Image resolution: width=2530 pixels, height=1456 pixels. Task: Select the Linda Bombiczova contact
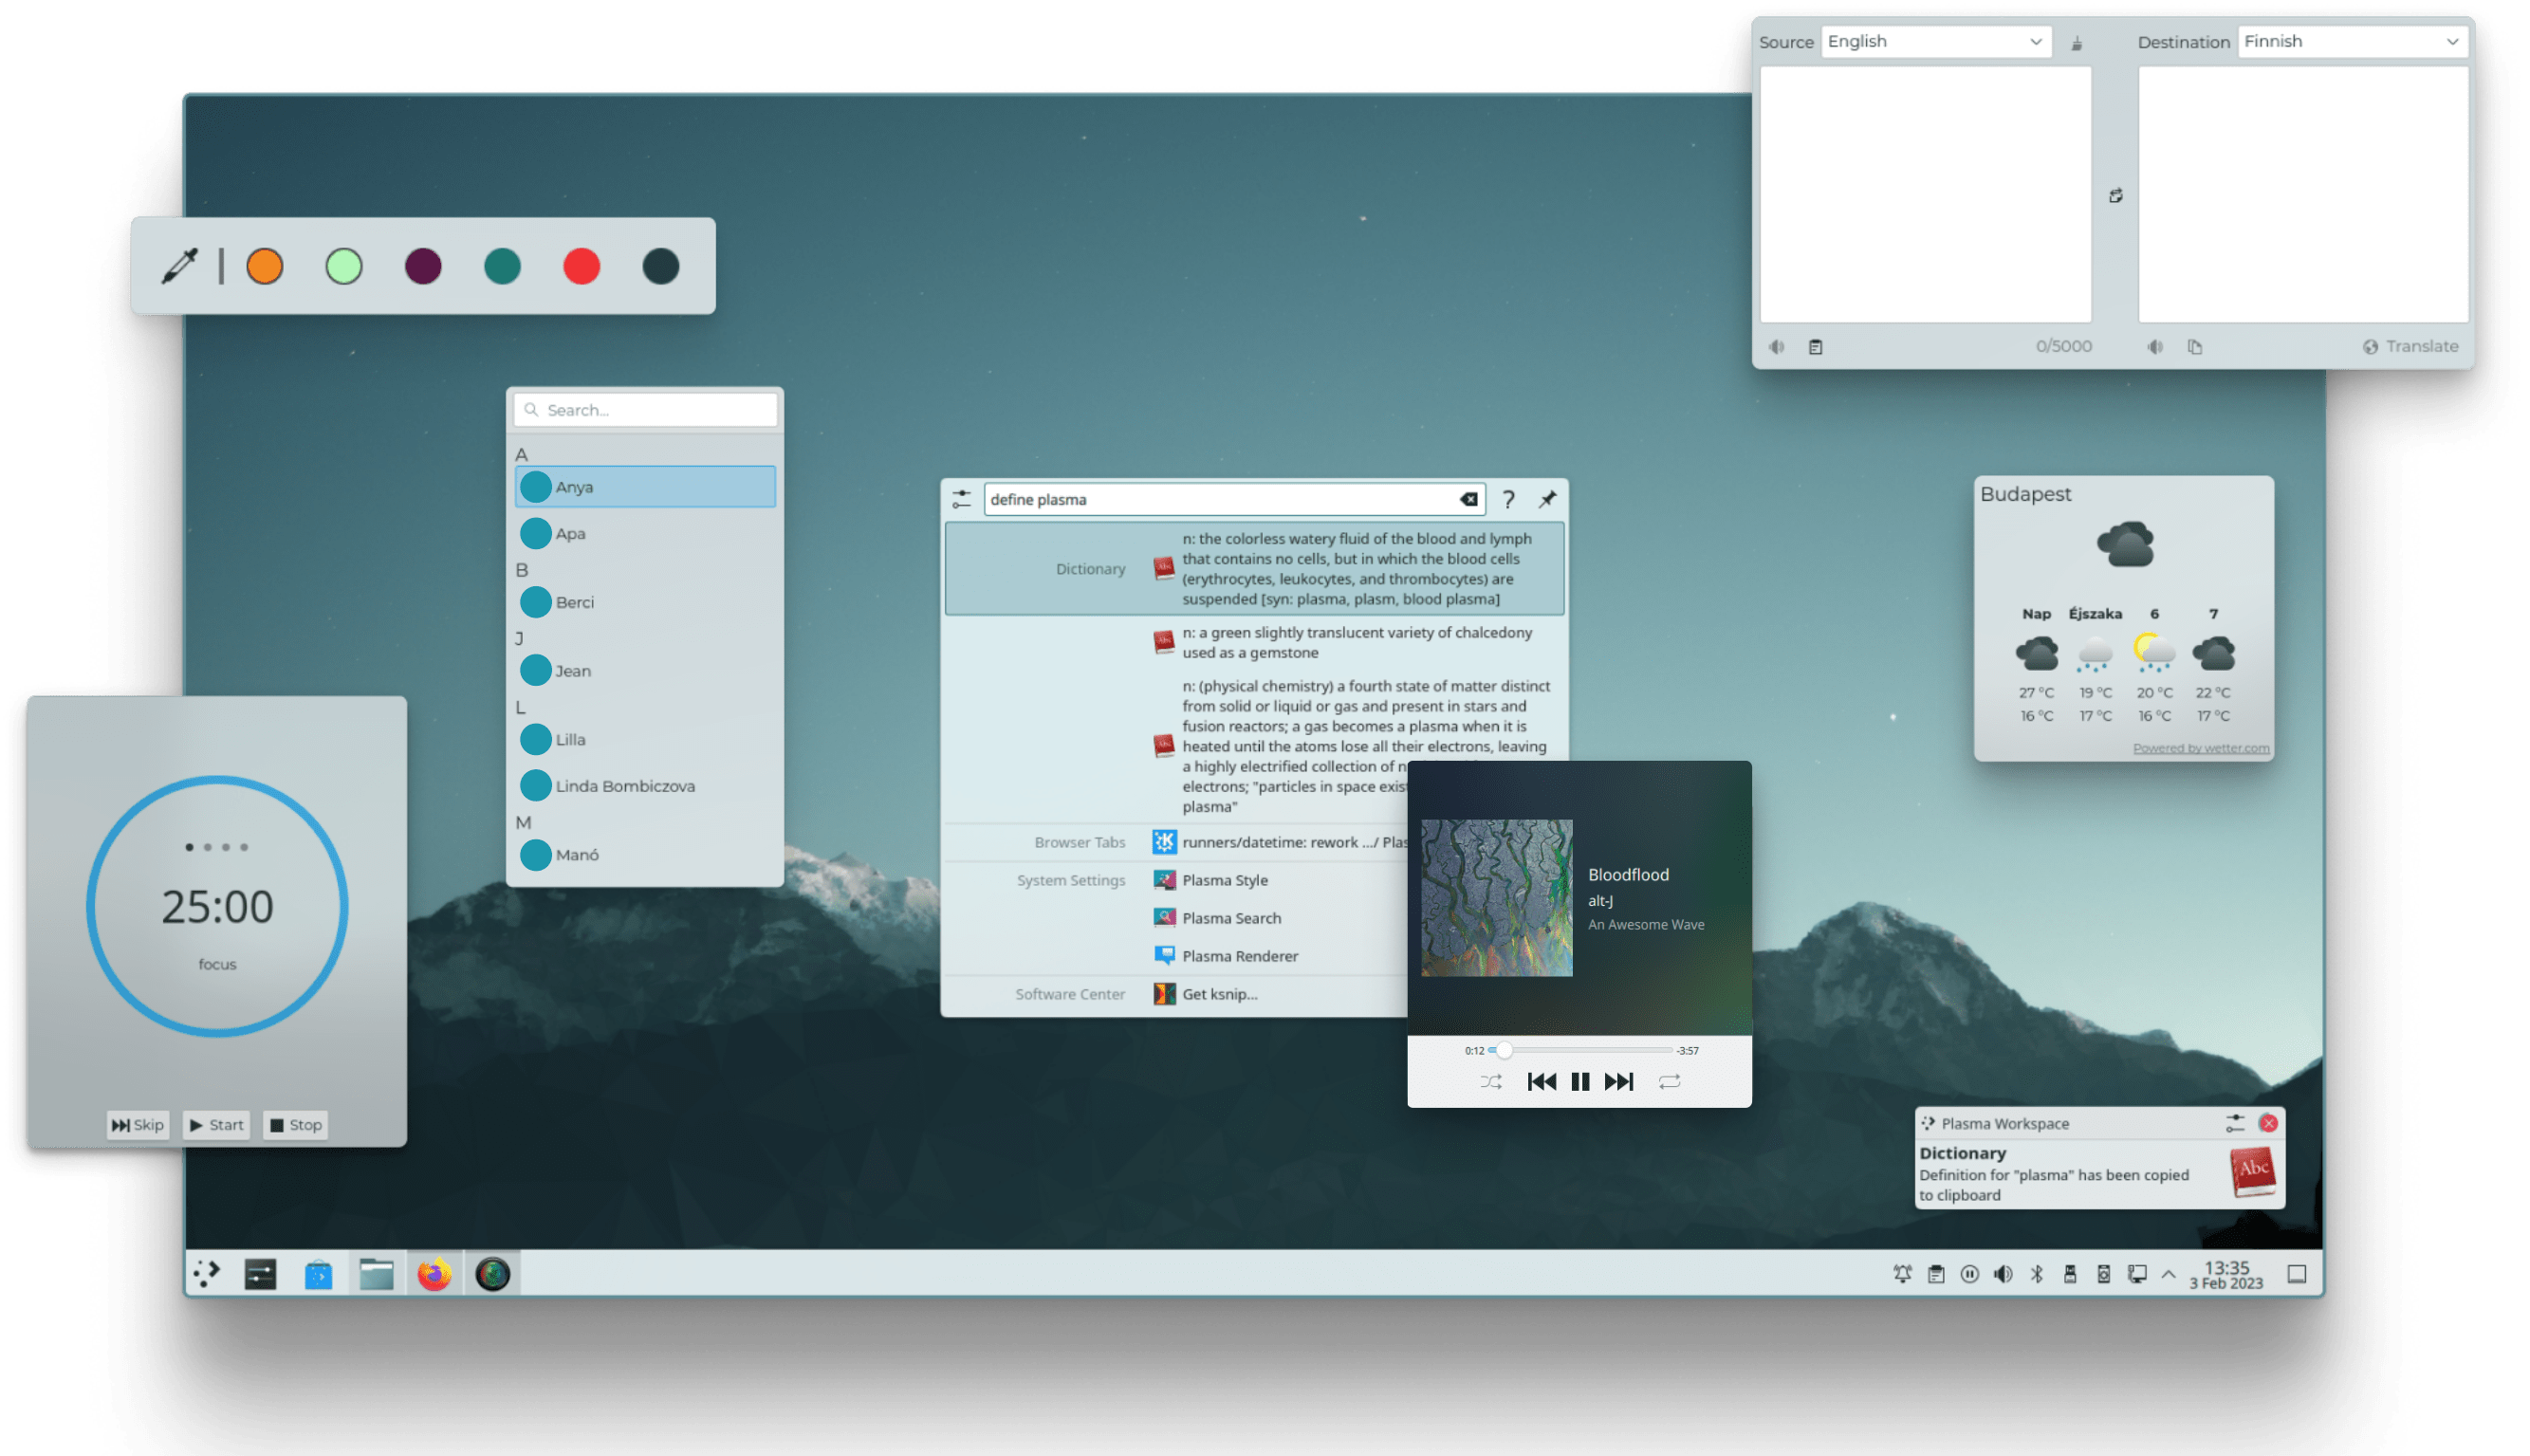click(x=625, y=786)
